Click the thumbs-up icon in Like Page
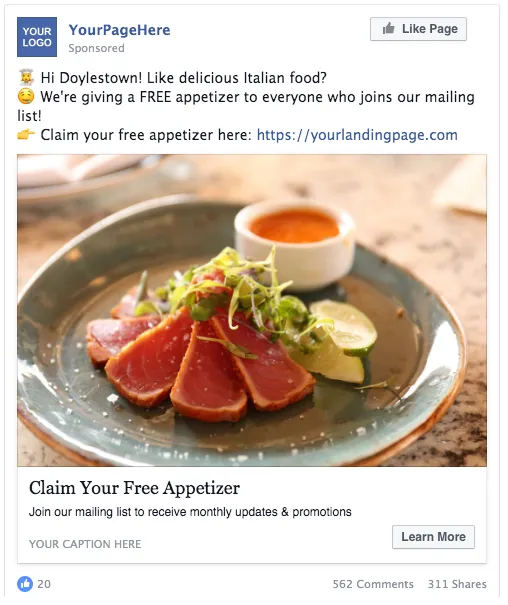The width and height of the screenshot is (508, 605). [388, 29]
